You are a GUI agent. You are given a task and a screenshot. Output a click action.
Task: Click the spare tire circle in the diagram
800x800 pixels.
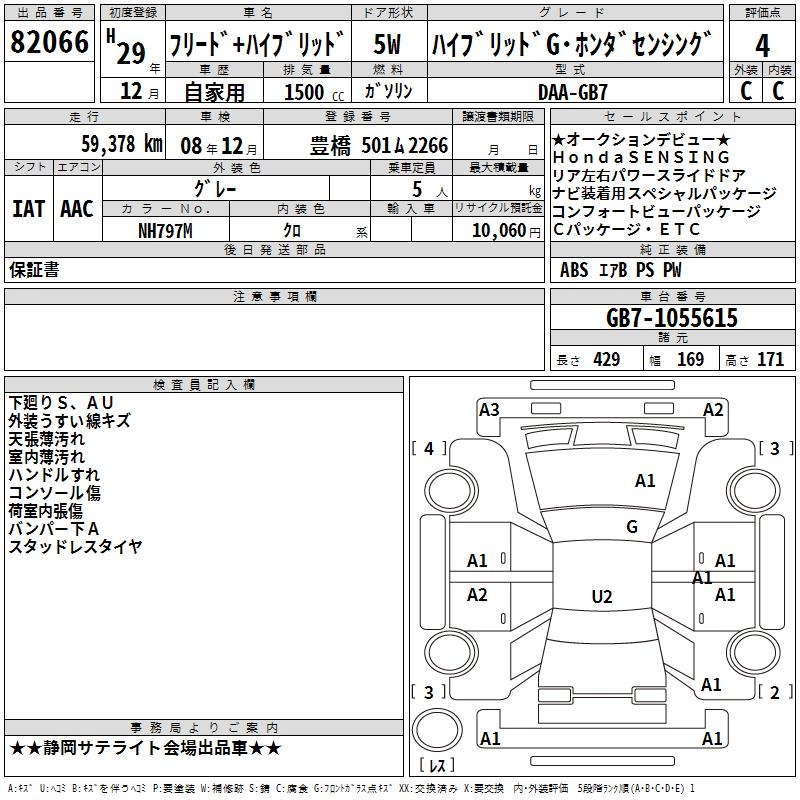tap(436, 728)
